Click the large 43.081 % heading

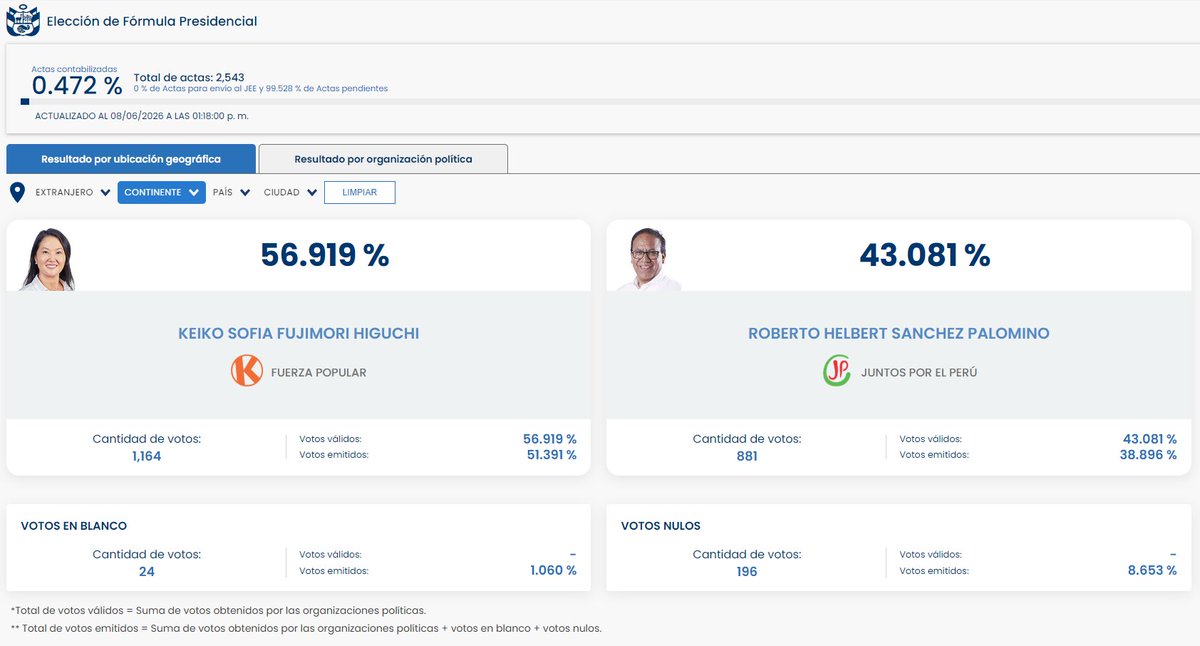[x=925, y=255]
